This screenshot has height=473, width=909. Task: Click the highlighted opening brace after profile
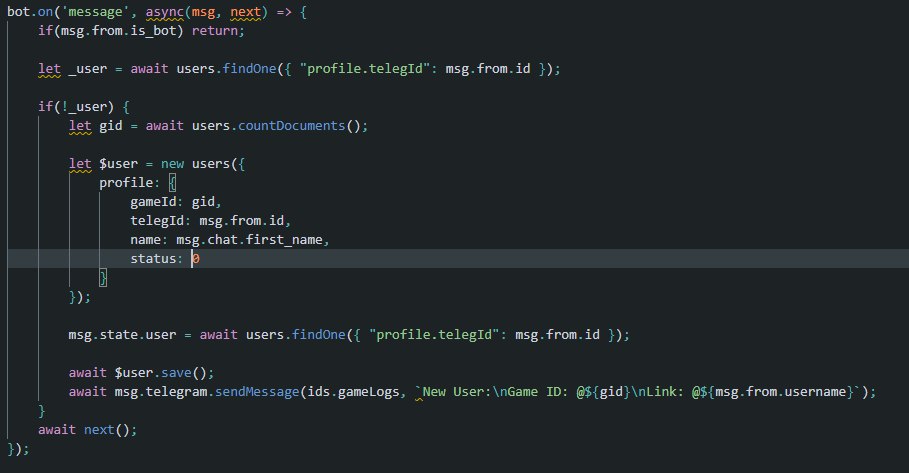click(172, 183)
